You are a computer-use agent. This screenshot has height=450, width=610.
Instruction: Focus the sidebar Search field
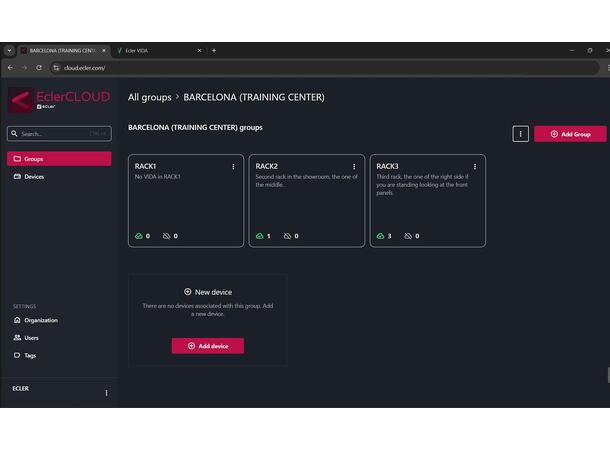tap(59, 134)
